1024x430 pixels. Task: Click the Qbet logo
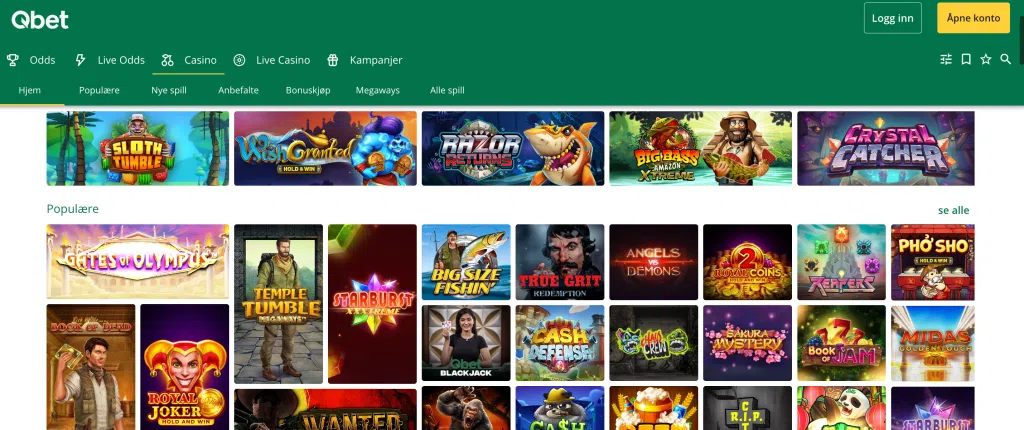click(x=40, y=20)
